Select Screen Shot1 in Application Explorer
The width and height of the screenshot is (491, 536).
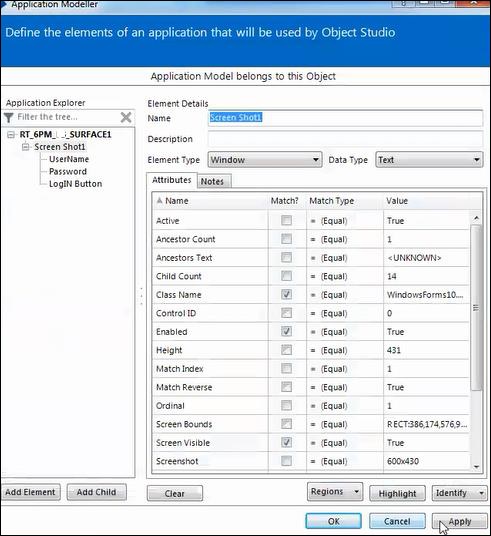pyautogui.click(x=59, y=147)
